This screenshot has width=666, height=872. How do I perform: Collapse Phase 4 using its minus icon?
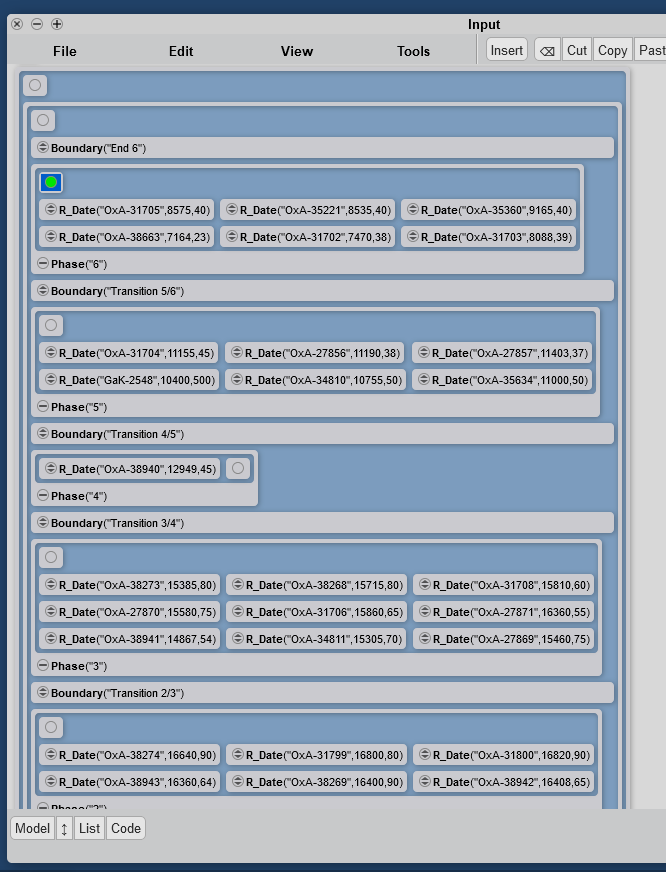pyautogui.click(x=43, y=496)
